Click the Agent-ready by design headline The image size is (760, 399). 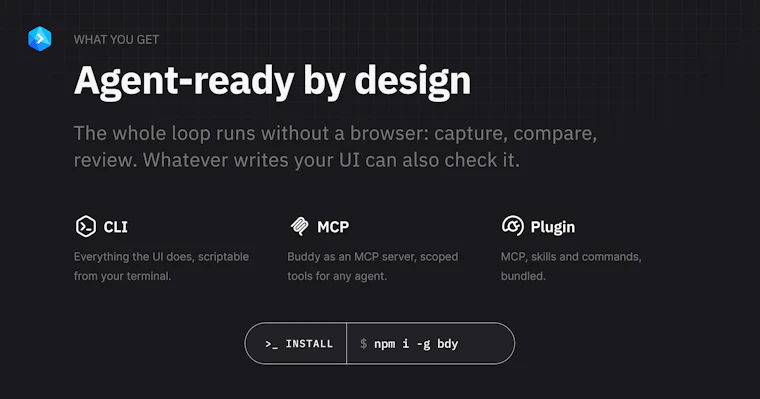pyautogui.click(x=272, y=81)
